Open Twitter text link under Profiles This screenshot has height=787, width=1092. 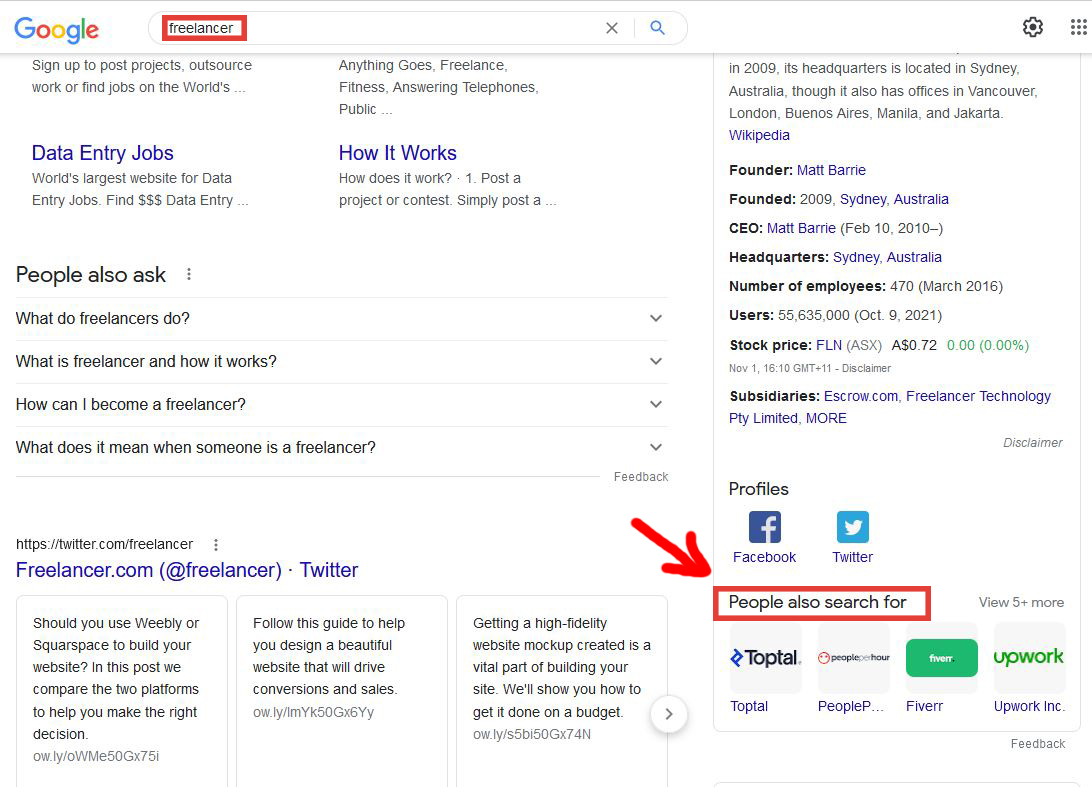tap(852, 557)
